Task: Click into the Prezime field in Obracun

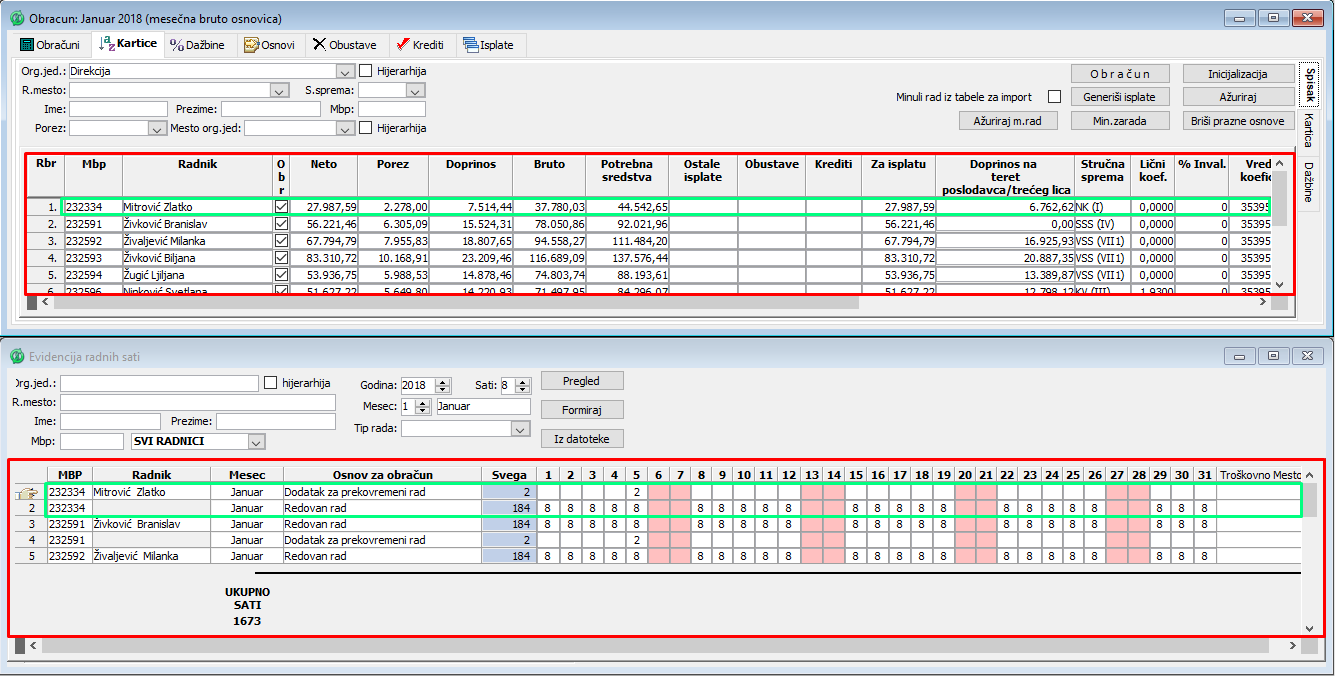Action: (x=270, y=109)
